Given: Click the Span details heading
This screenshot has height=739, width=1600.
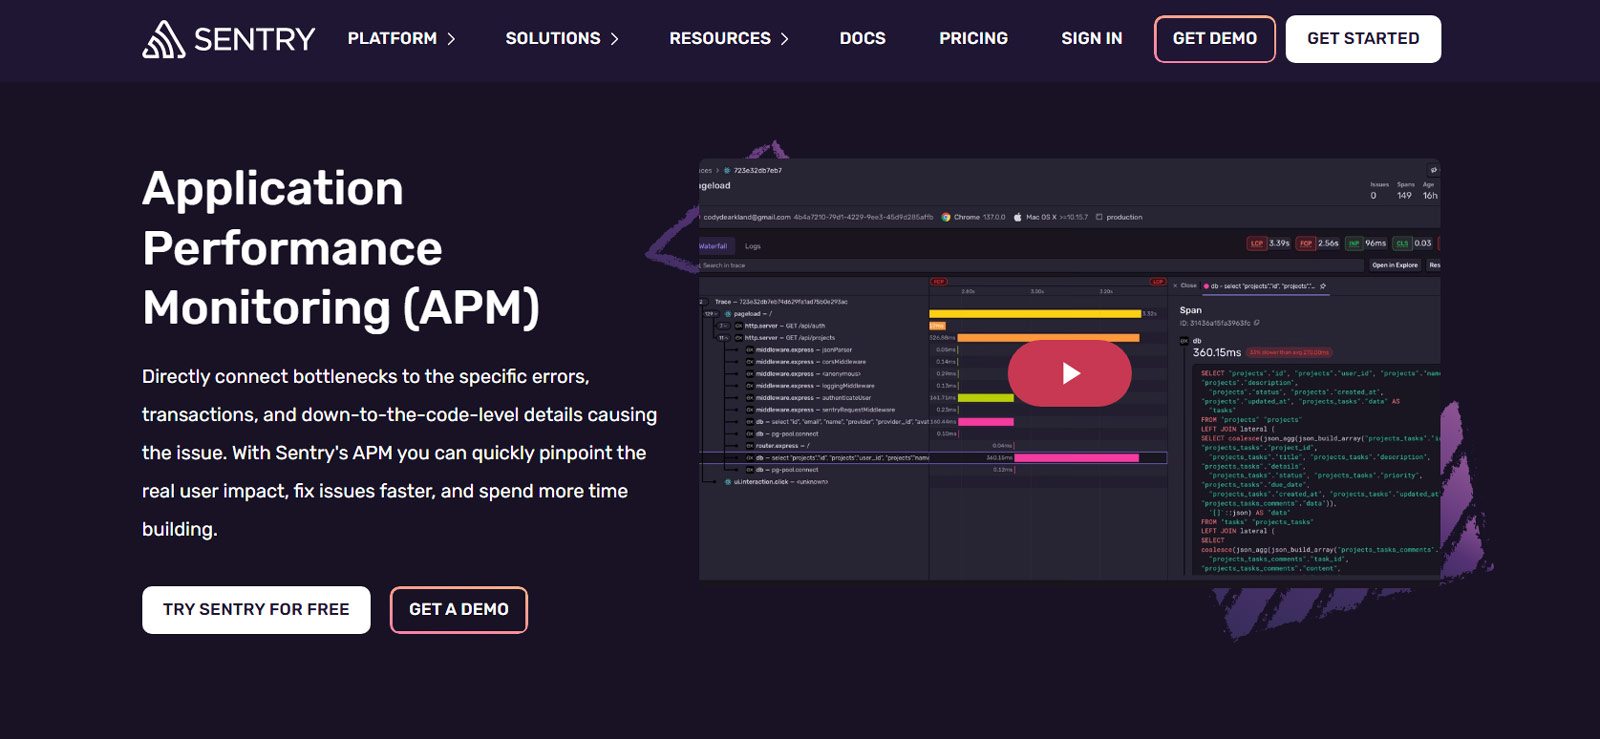Looking at the screenshot, I should click(x=1190, y=310).
